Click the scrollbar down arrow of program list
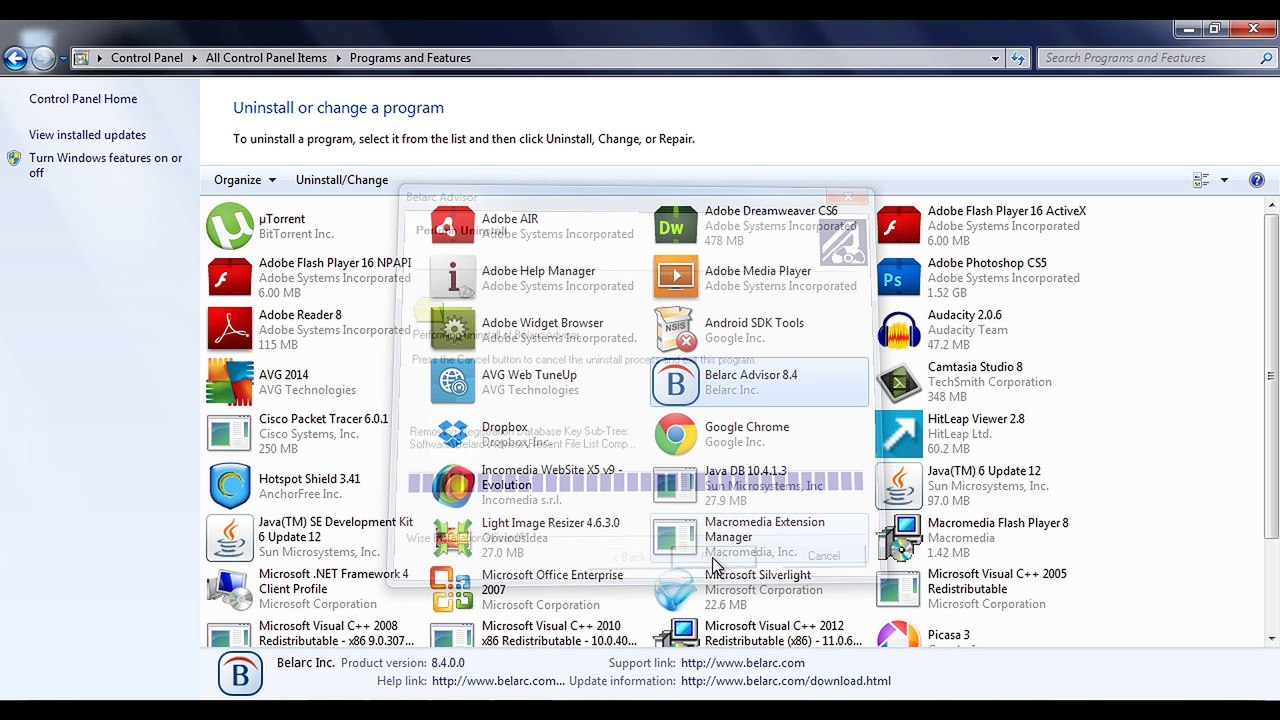1280x720 pixels. 1271,639
